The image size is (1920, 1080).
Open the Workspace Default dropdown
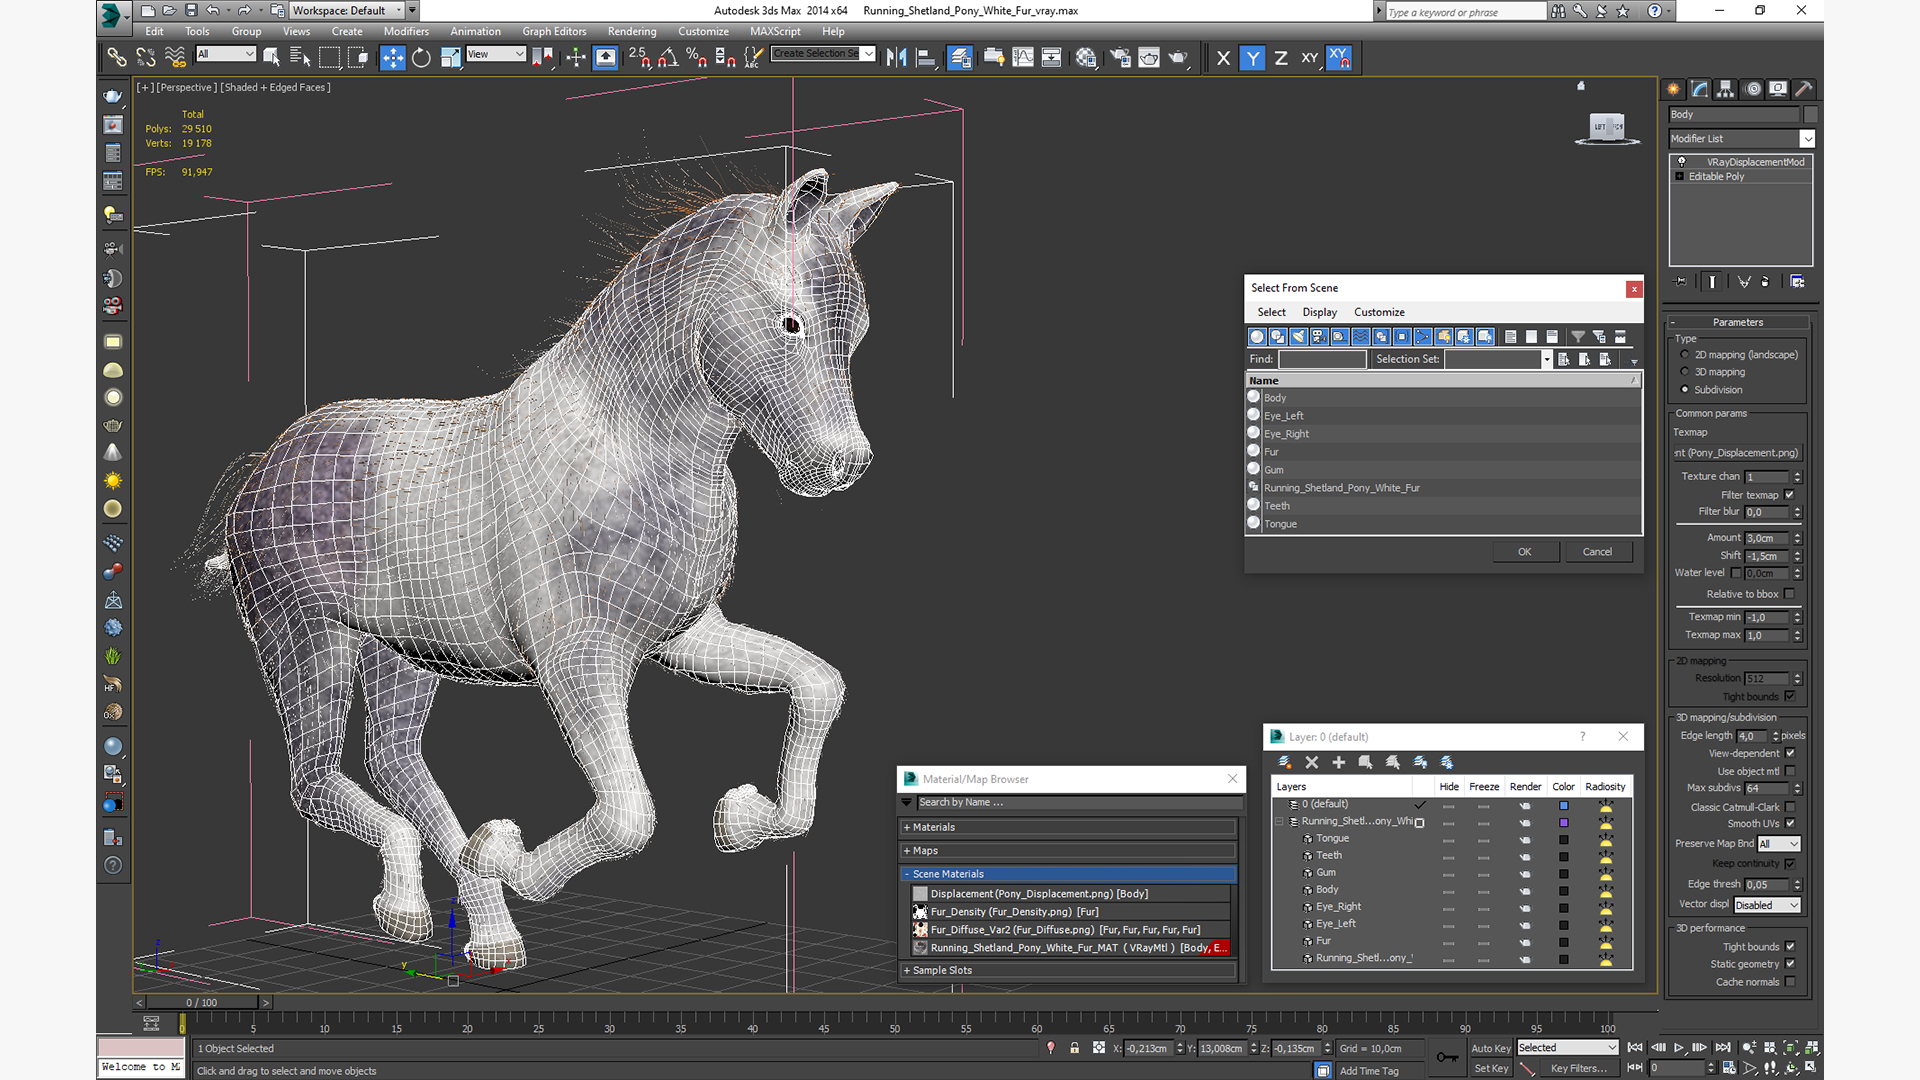point(346,11)
